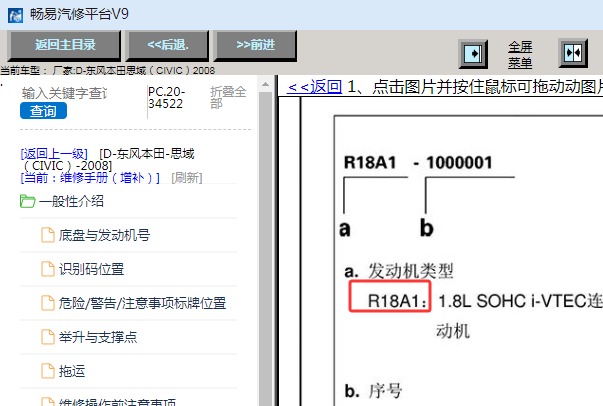603x406 pixels.
Task: Open 举升与支撑点 document
Action: point(98,337)
